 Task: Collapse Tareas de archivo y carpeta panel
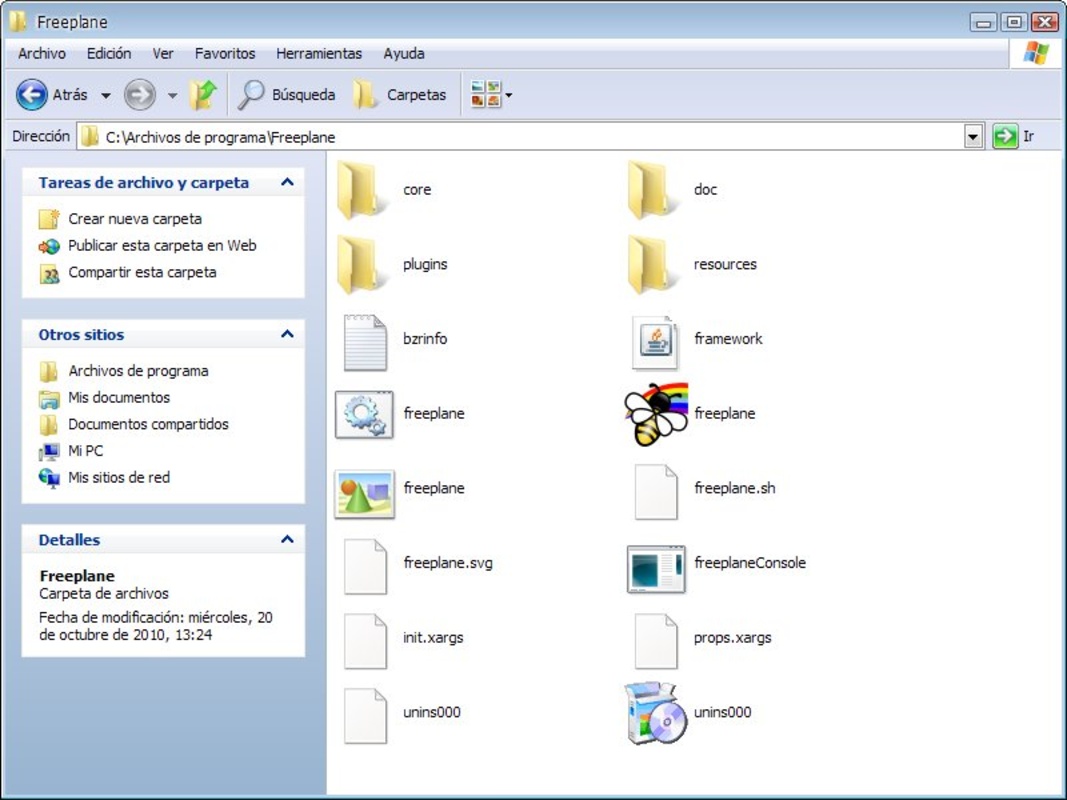[x=287, y=182]
